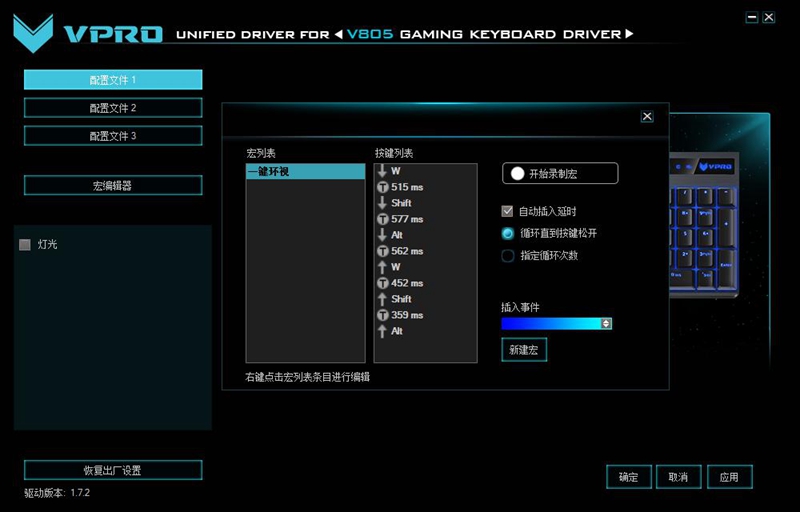Image resolution: width=800 pixels, height=512 pixels.
Task: Click the 驱动版本: 1.7.2 version text
Action: pyautogui.click(x=57, y=493)
